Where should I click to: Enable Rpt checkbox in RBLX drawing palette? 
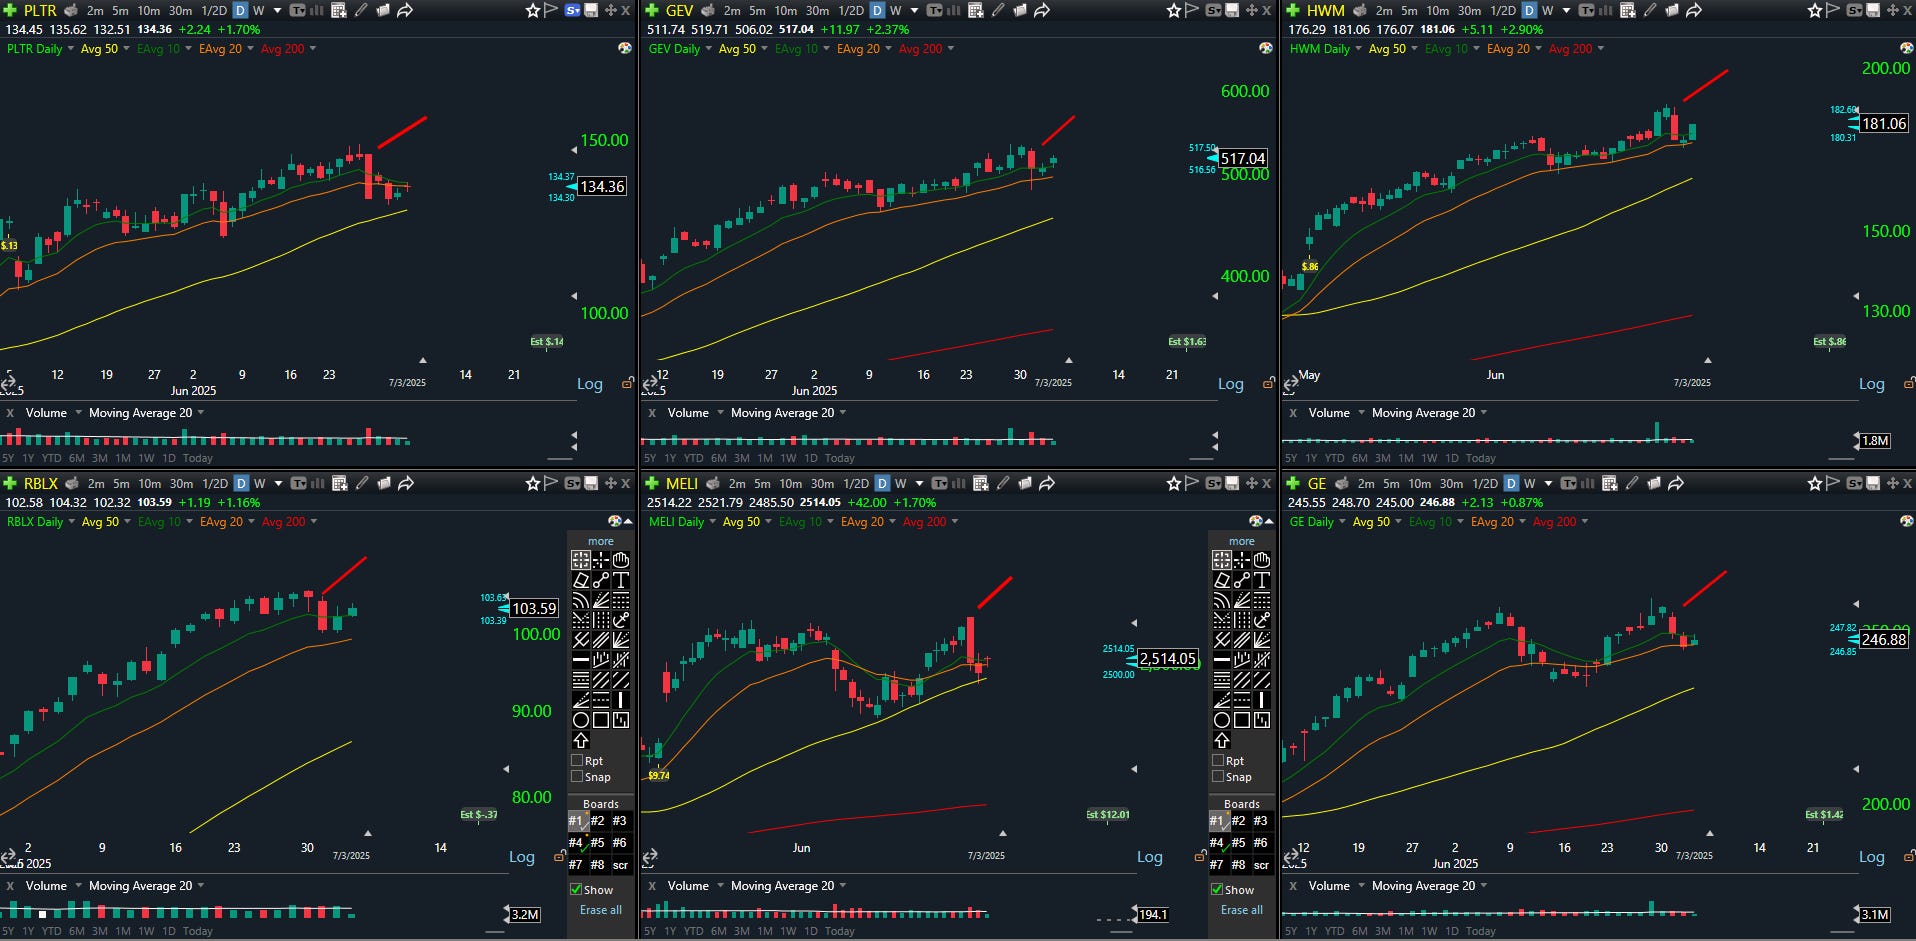pyautogui.click(x=577, y=760)
